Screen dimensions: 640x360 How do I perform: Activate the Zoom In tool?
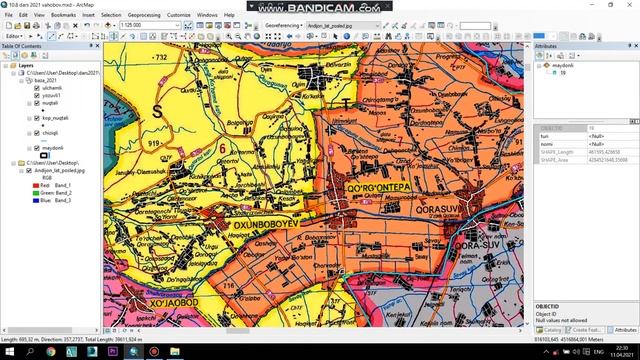point(229,36)
